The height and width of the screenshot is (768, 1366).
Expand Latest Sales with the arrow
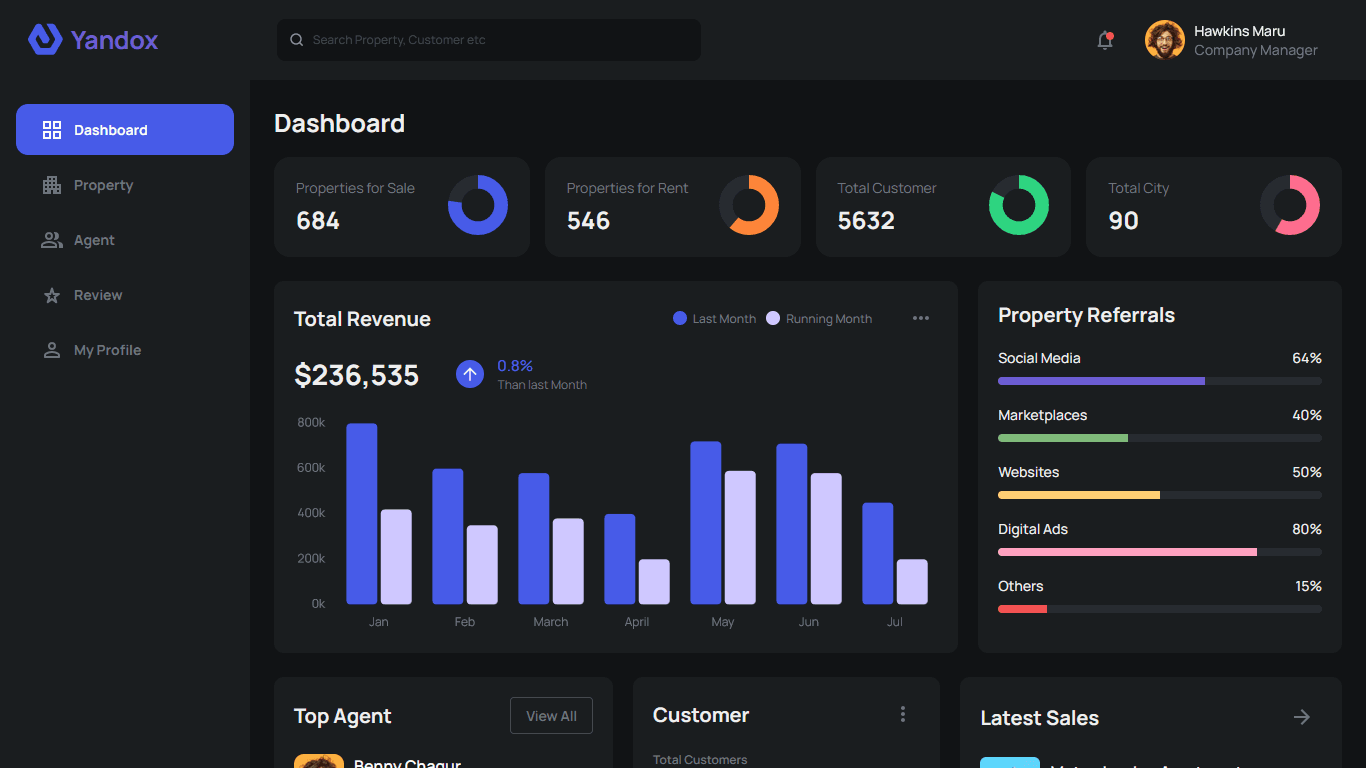[1301, 717]
